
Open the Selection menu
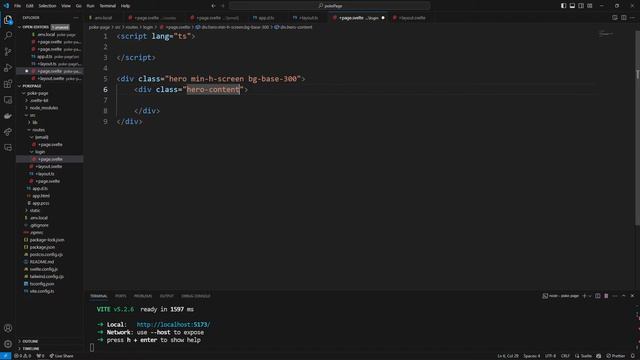tap(47, 6)
